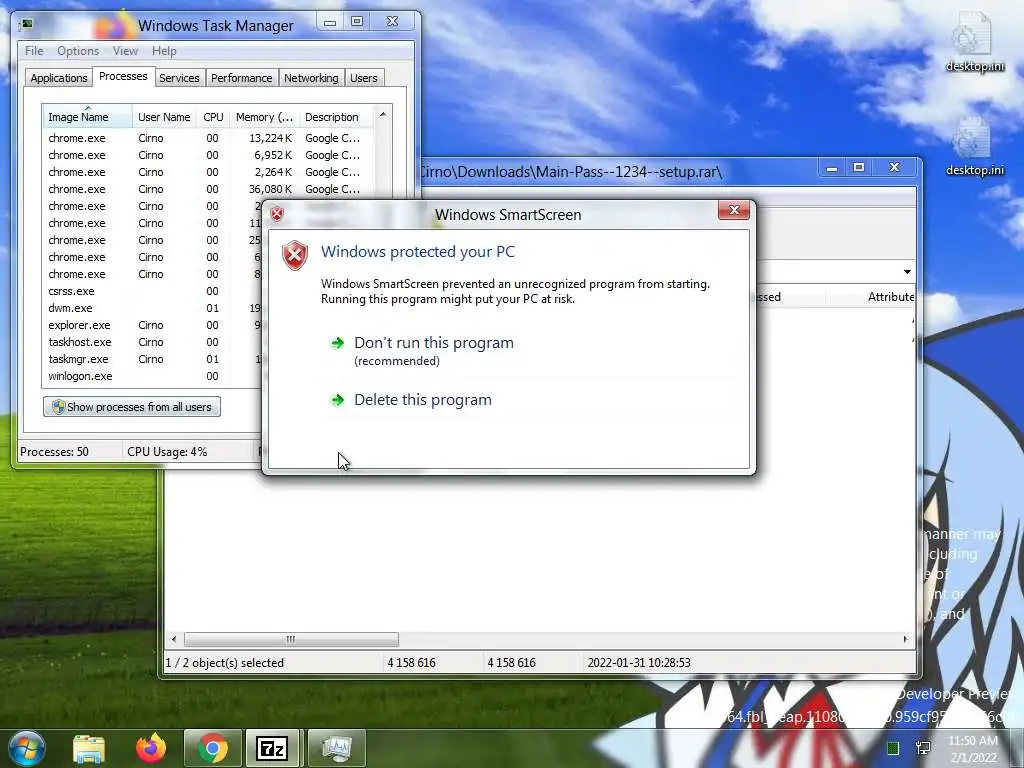The image size is (1024, 768).
Task: Click 7-Zip date 2022-01-31 10:28:53
Action: coord(639,663)
